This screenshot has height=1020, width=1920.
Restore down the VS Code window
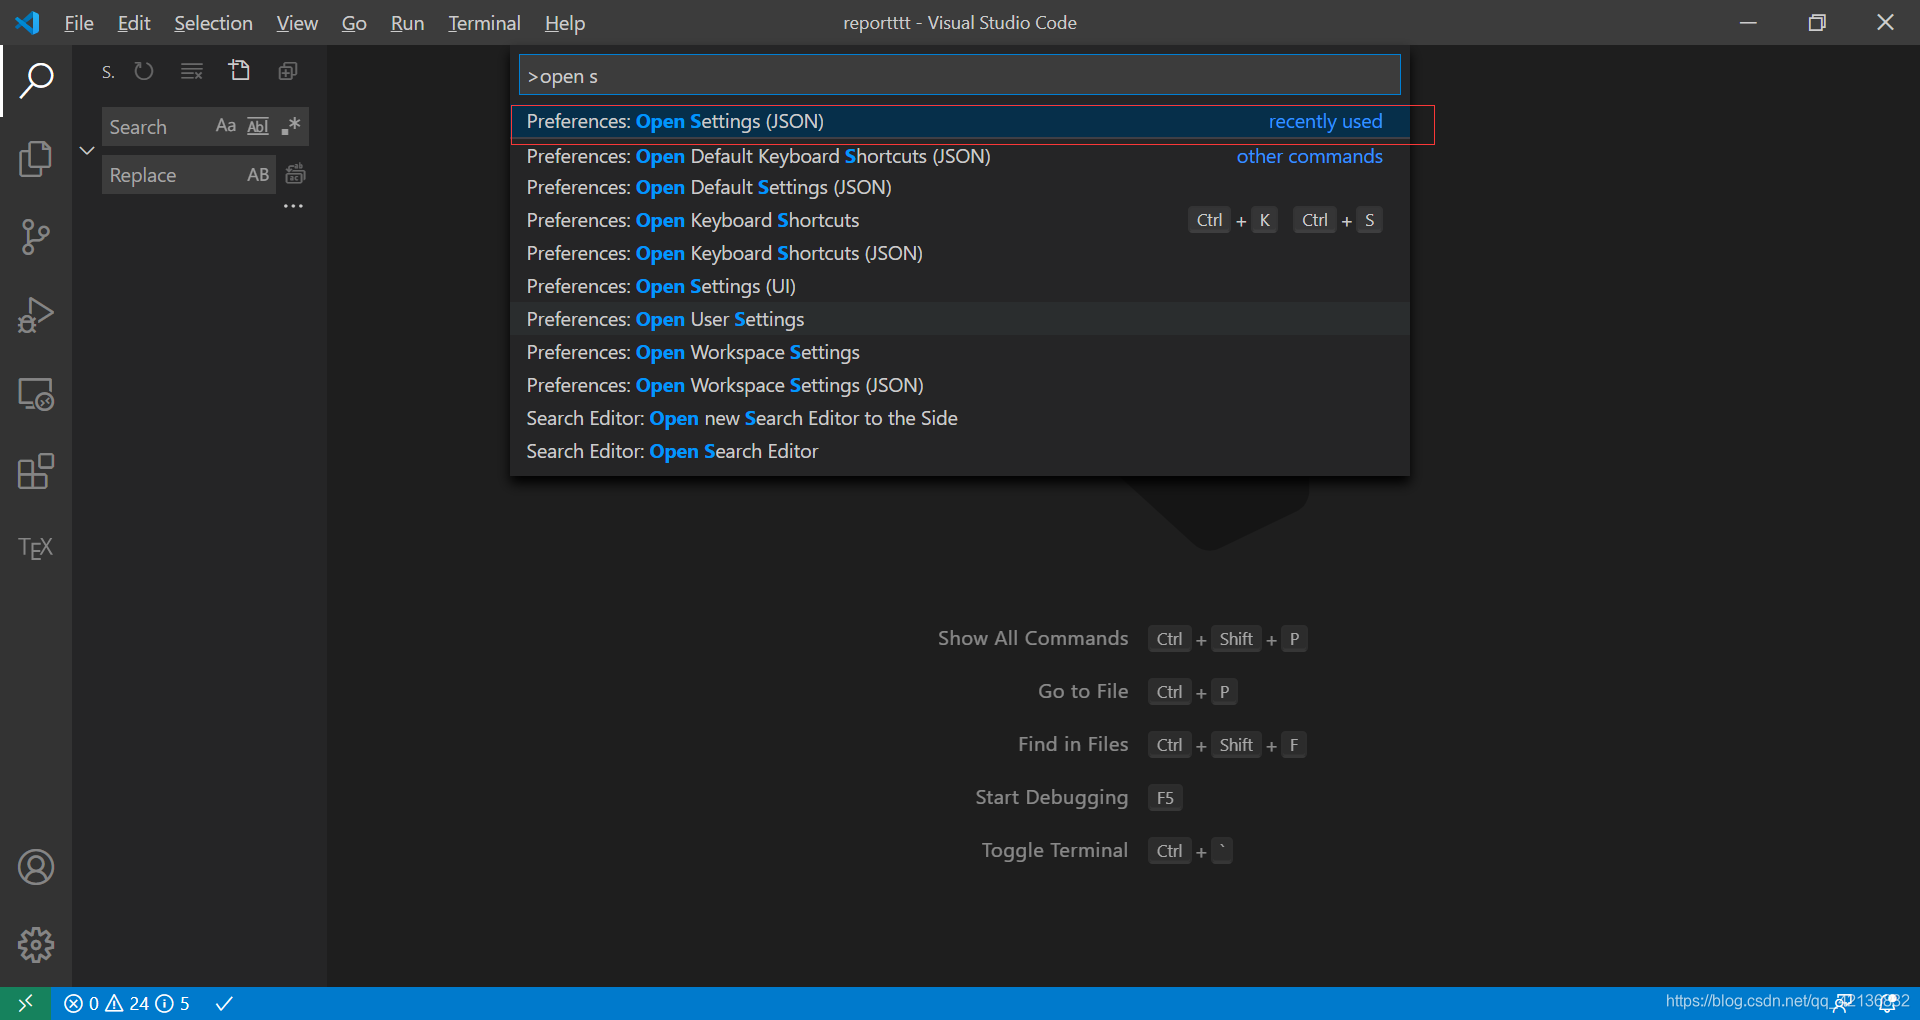1817,22
